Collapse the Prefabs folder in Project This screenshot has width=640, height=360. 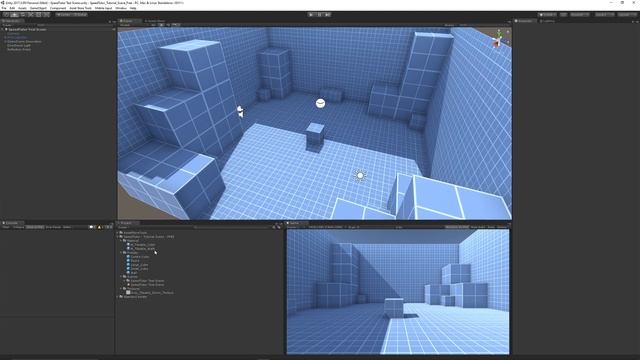122,253
